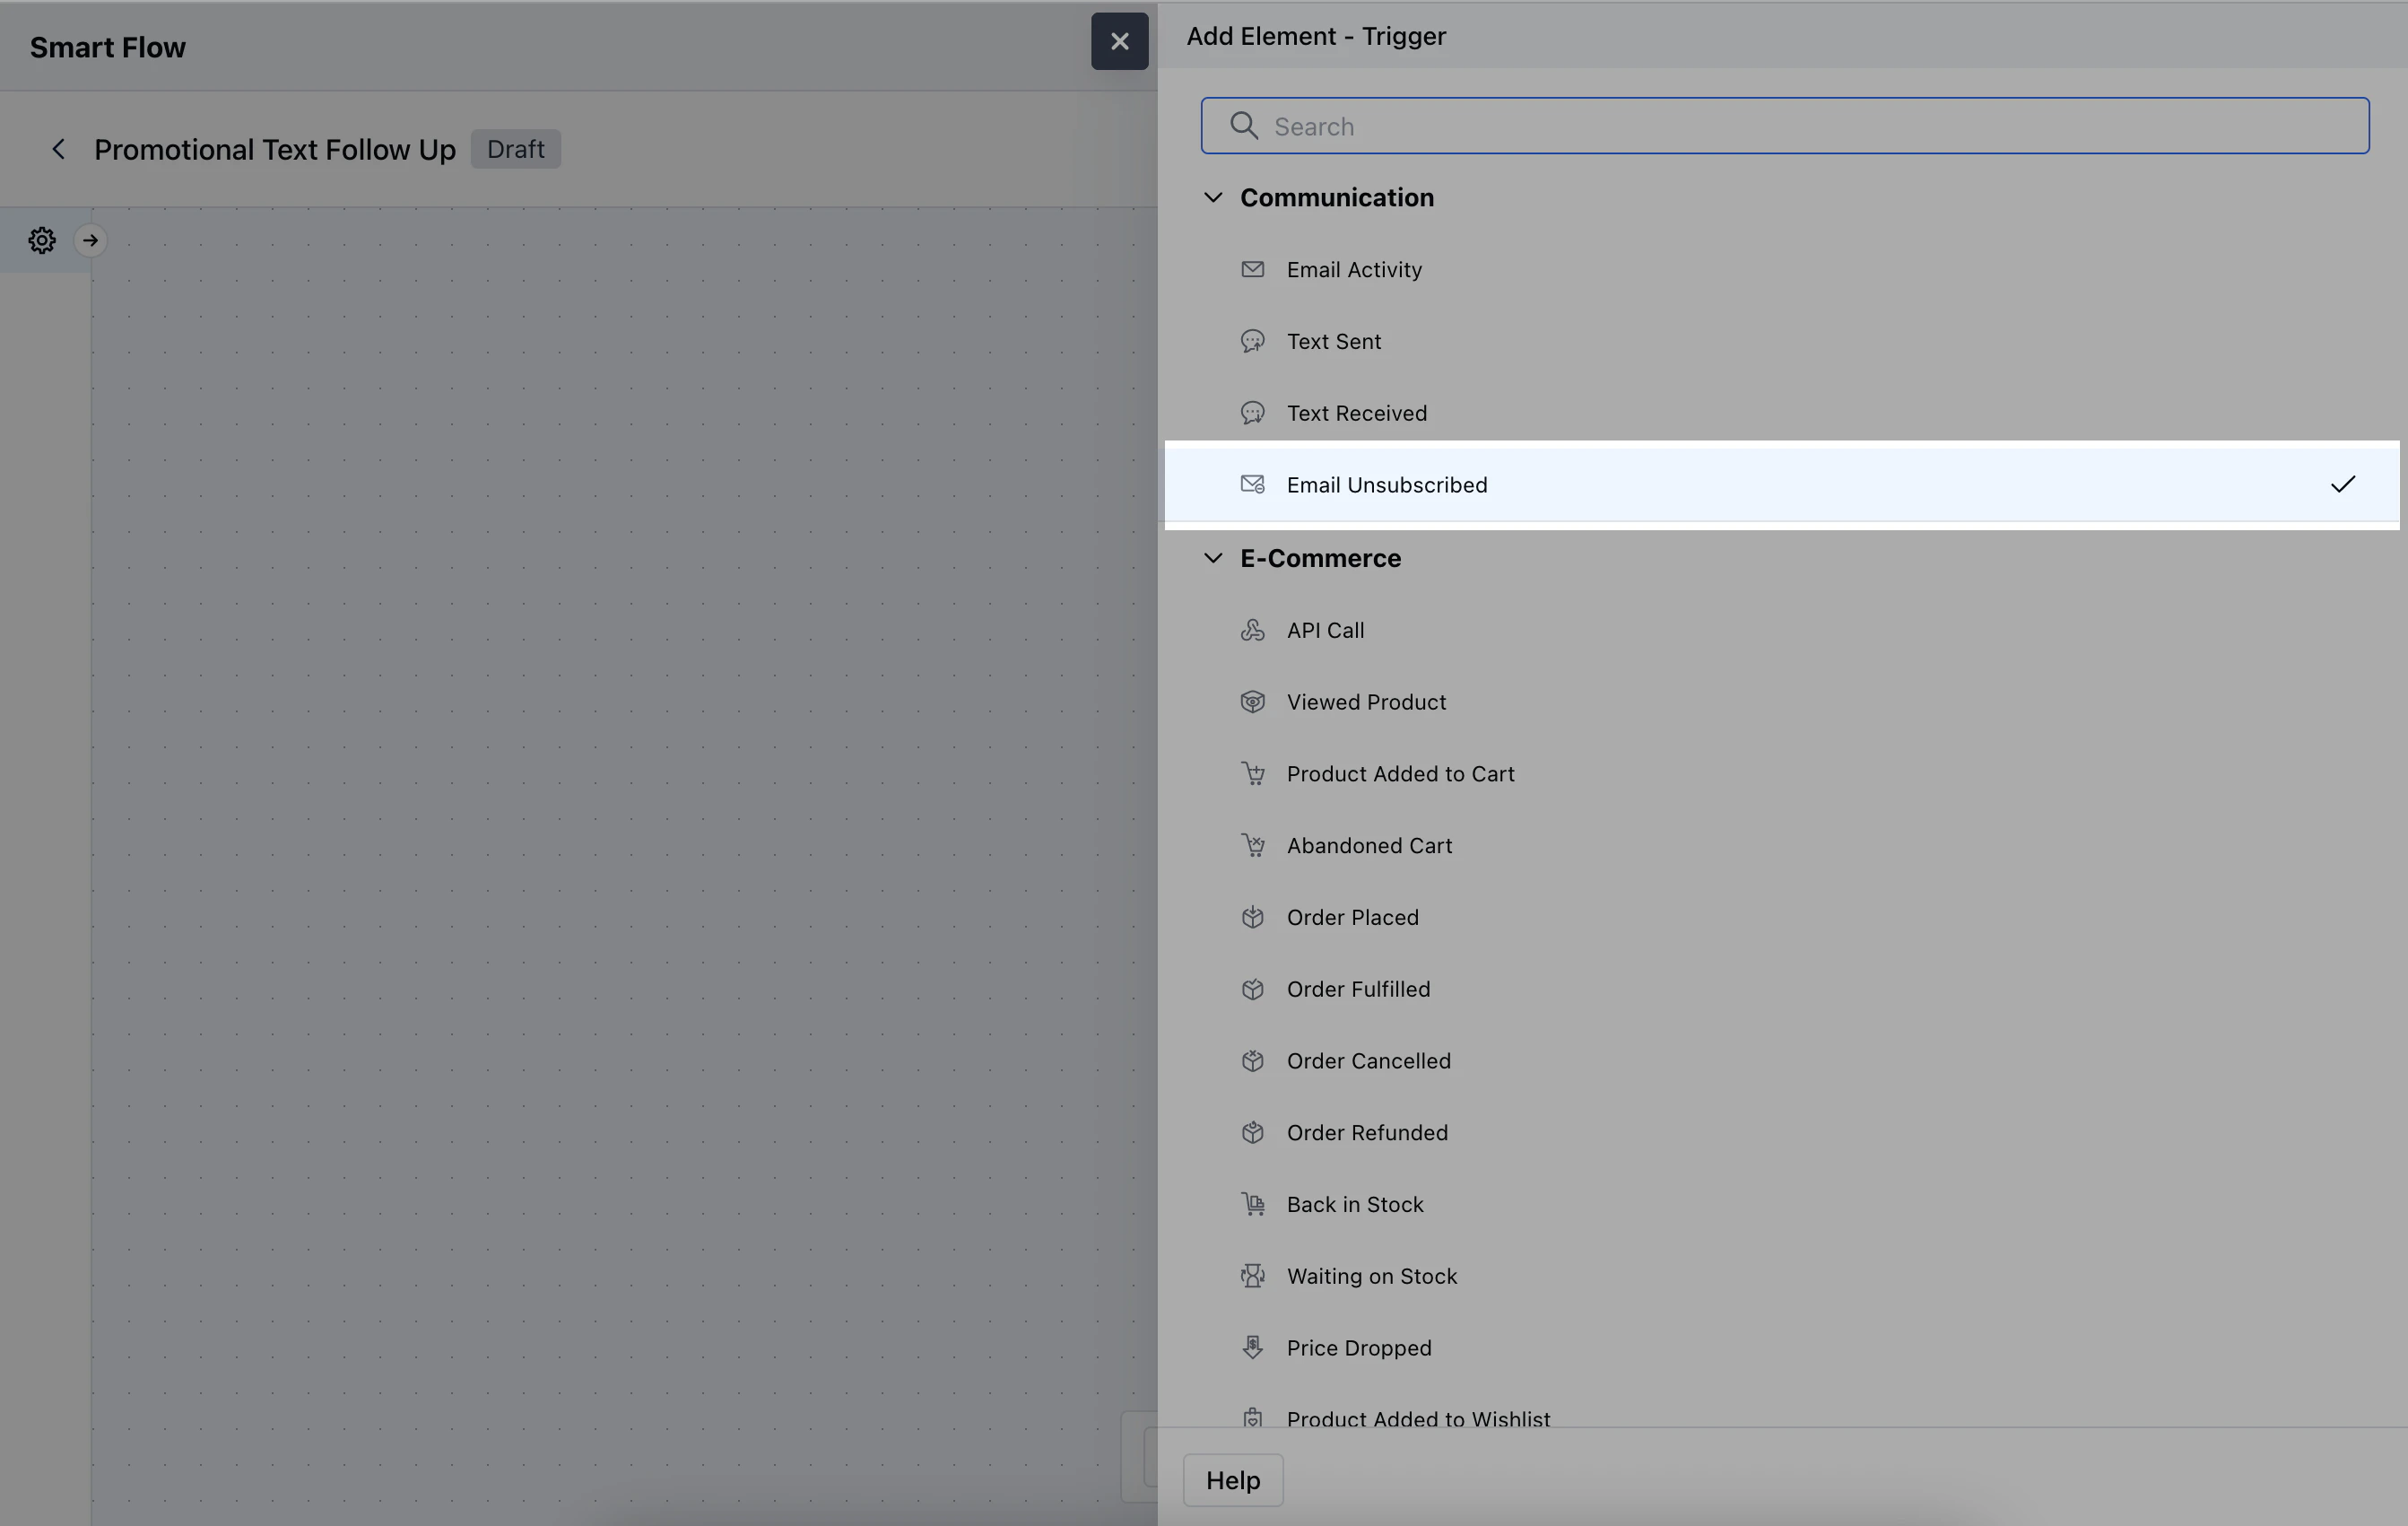The height and width of the screenshot is (1526, 2408).
Task: Click the Email Unsubscribed envelope icon
Action: pos(1252,485)
